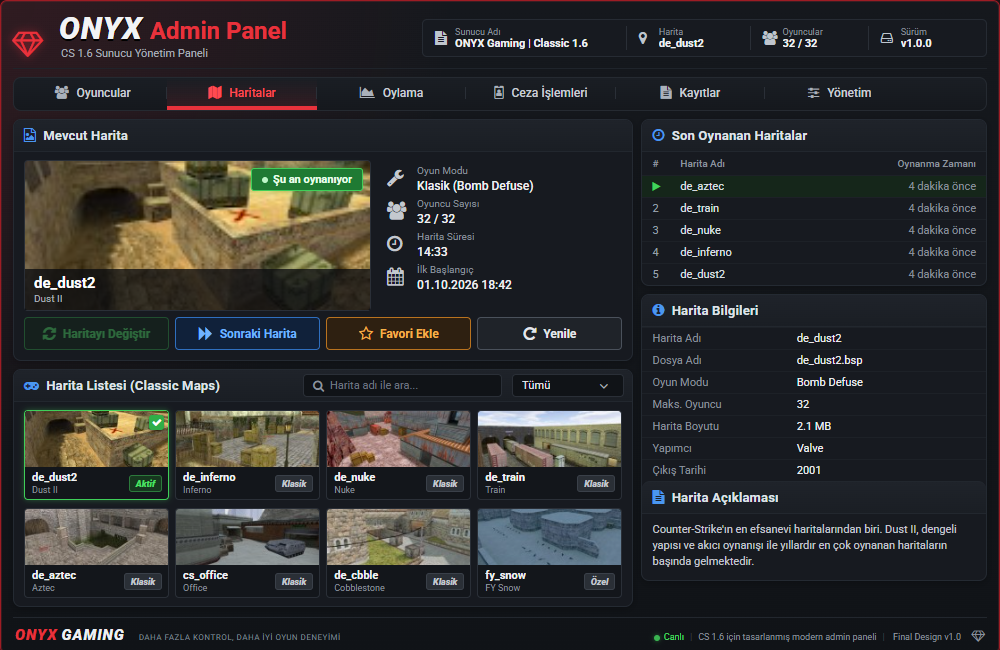
Task: Go to the Ceza İşlemleri tab
Action: (x=540, y=93)
